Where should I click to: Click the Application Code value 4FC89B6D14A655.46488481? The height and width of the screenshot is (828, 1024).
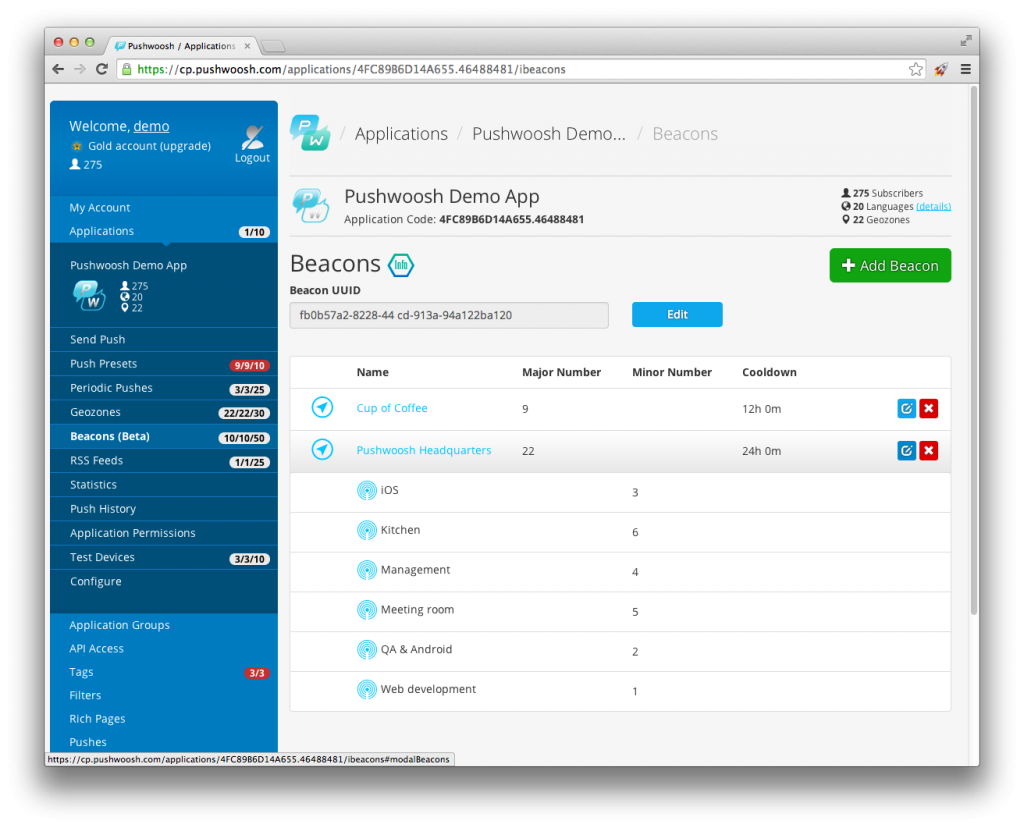pos(511,219)
